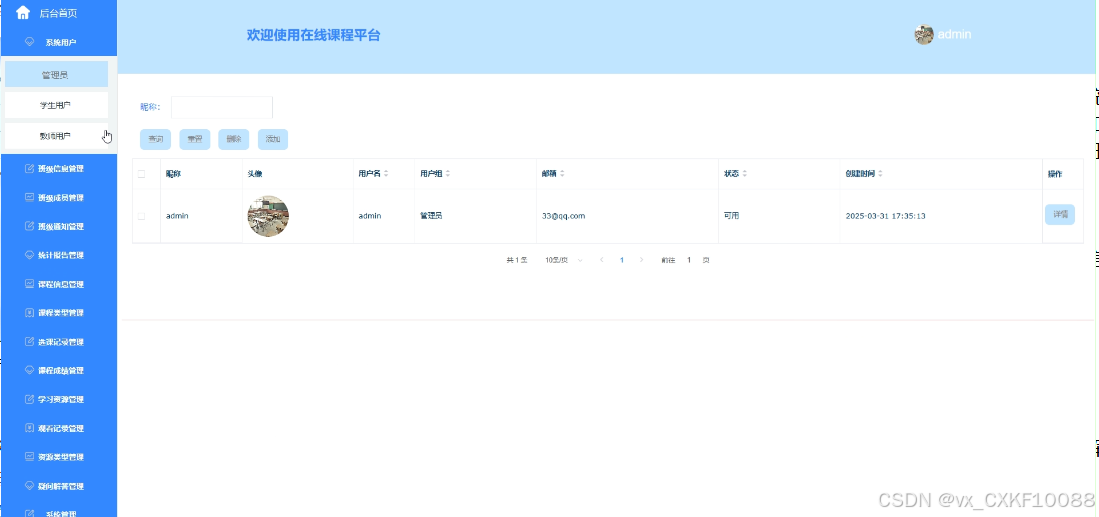Click the 添加 add button
Screen dimensions: 1099x517
tap(273, 139)
